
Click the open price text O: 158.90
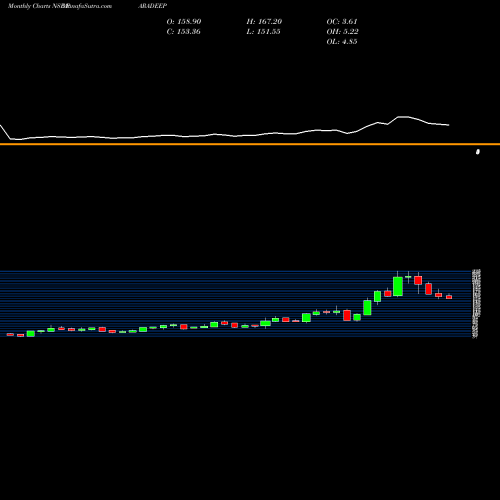[x=184, y=22]
